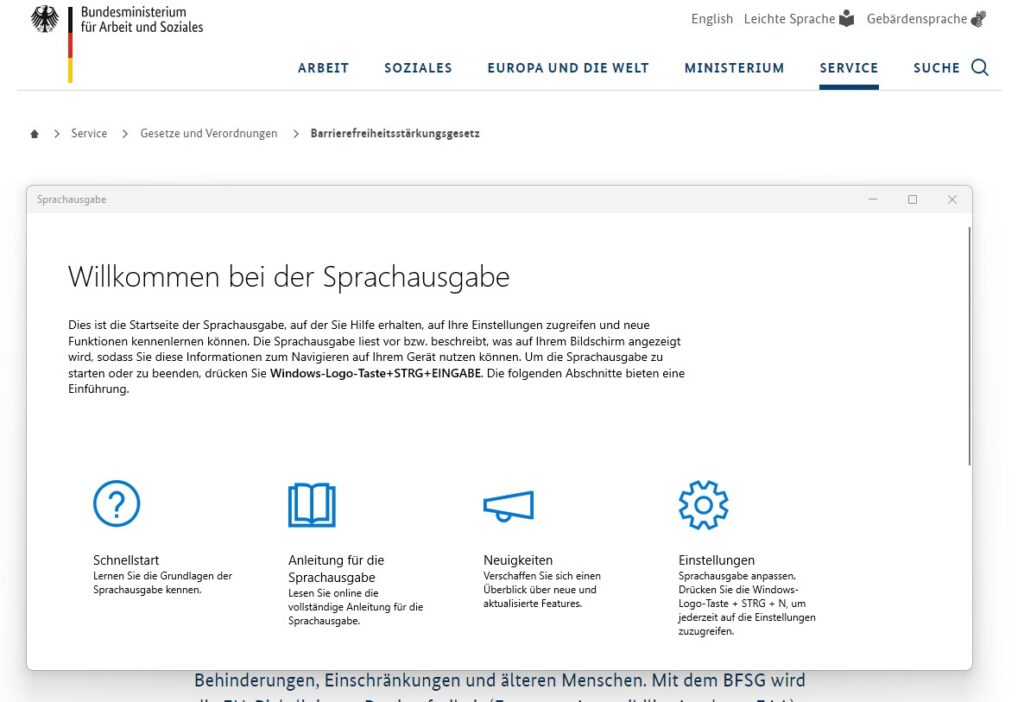Maximize the Sprachausgabe window
This screenshot has height=702, width=1024.
pos(912,200)
